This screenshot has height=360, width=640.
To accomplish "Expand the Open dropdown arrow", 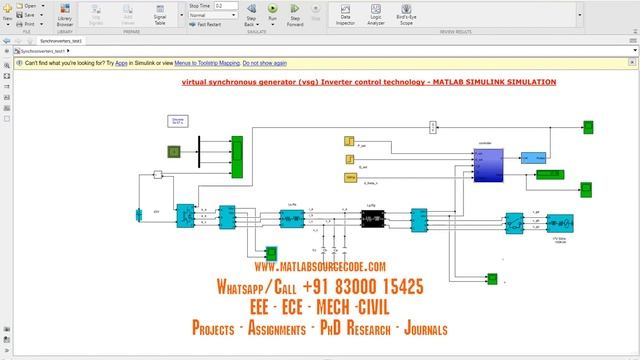I will (43, 6).
